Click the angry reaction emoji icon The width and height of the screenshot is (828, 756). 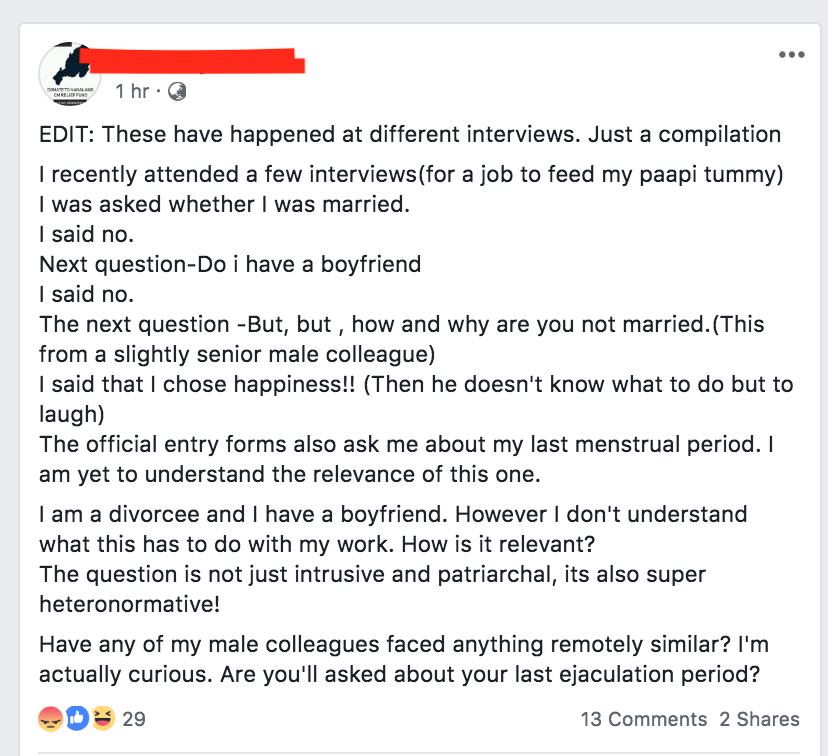coord(51,718)
